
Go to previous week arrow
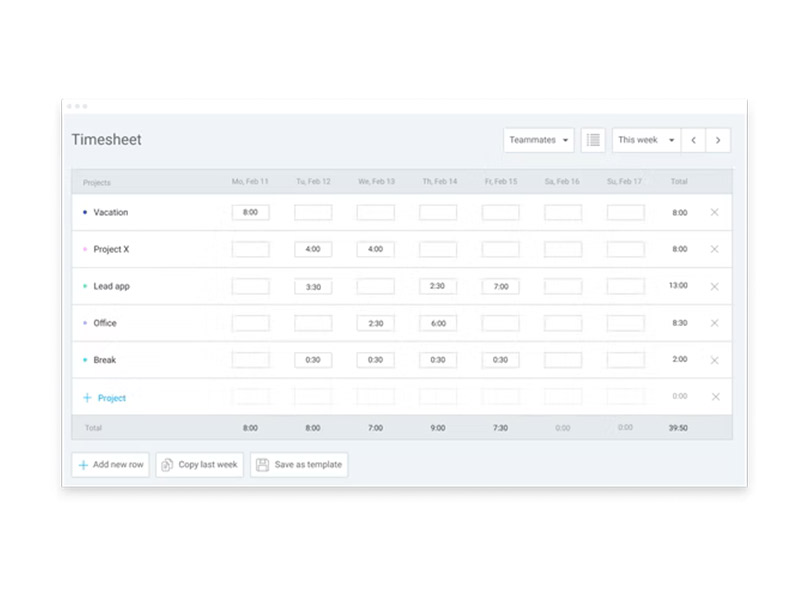(x=693, y=140)
